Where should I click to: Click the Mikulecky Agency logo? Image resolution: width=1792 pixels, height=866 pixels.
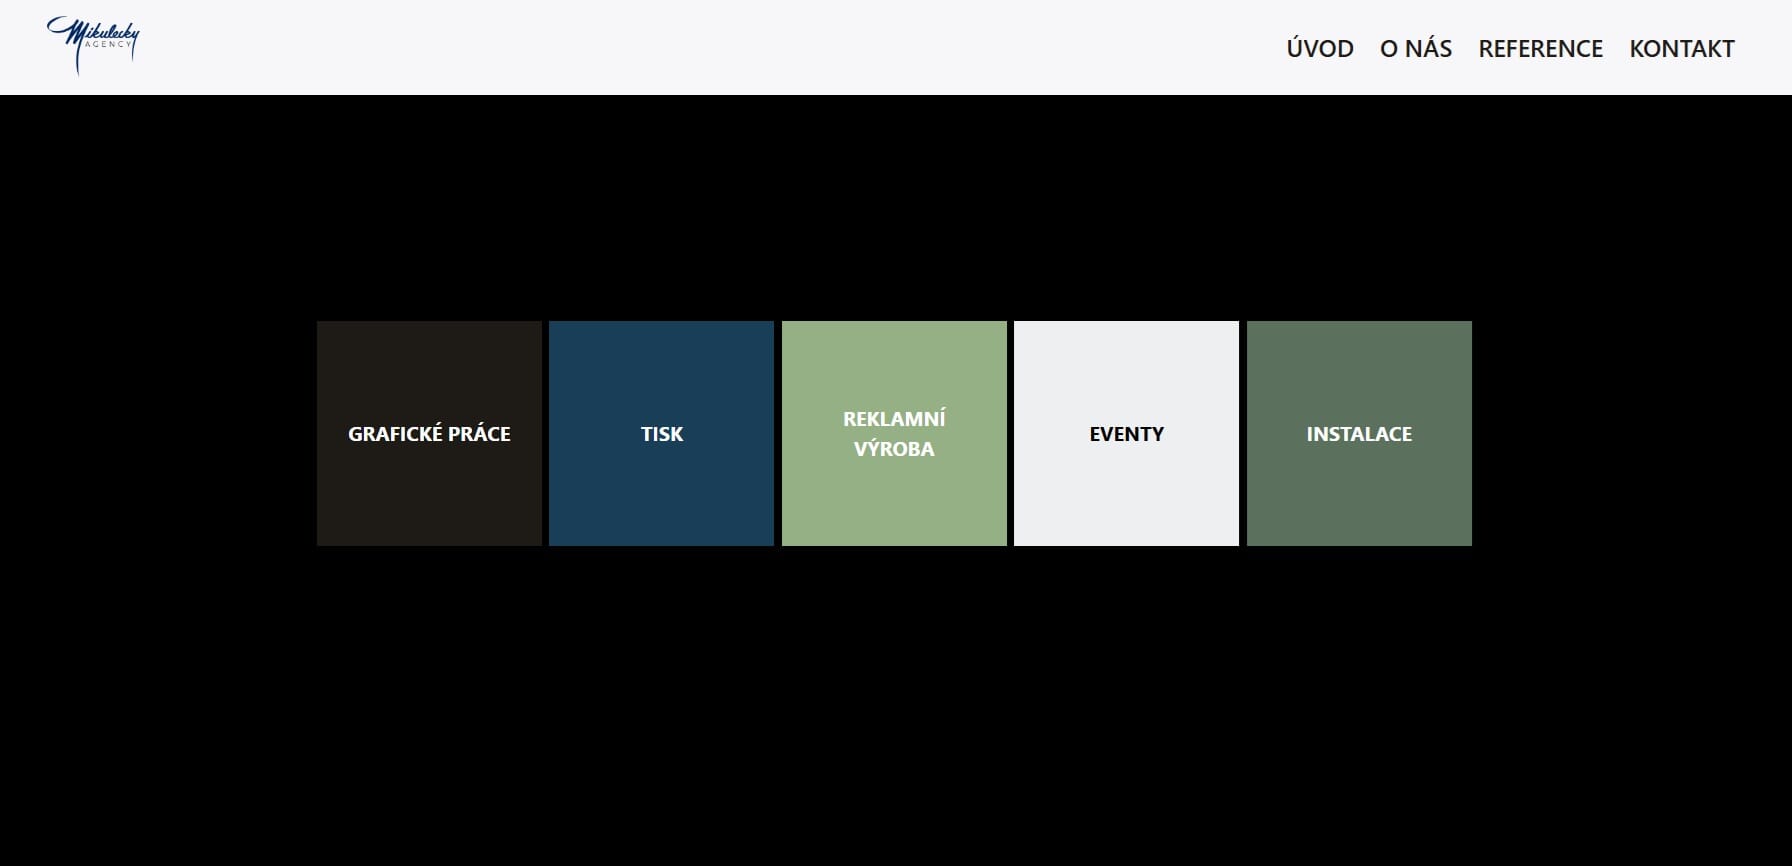93,45
